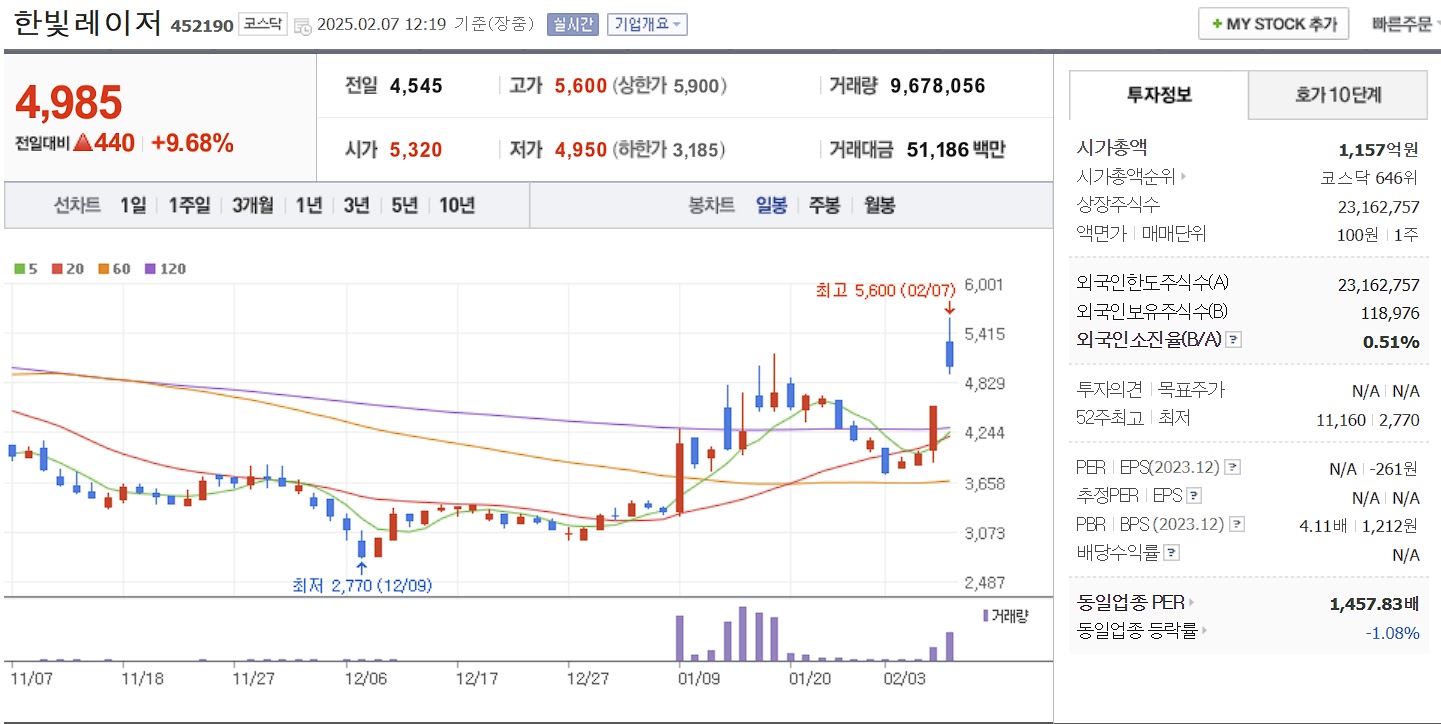Click the purple 120-day moving average legend swatch
Viewport: 1441px width, 724px height.
(x=151, y=269)
